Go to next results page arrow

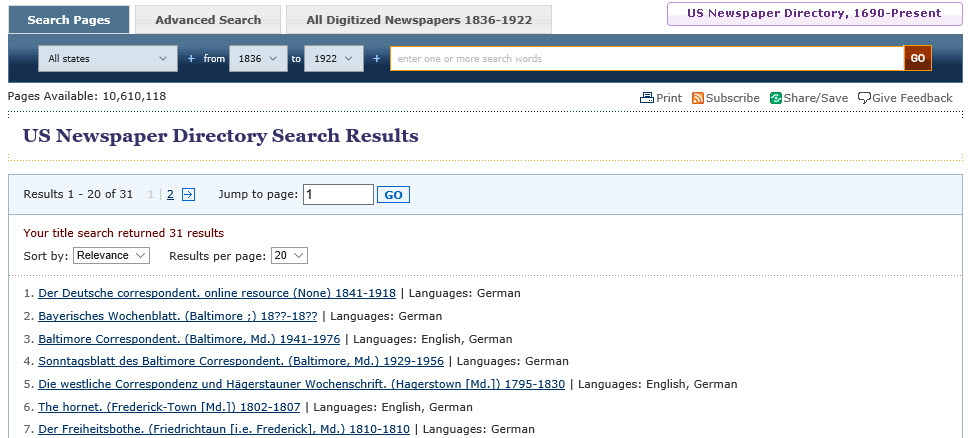(x=188, y=195)
